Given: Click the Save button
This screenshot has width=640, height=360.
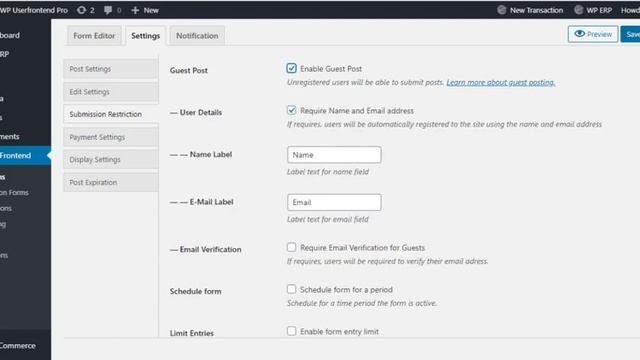Looking at the screenshot, I should pyautogui.click(x=631, y=34).
